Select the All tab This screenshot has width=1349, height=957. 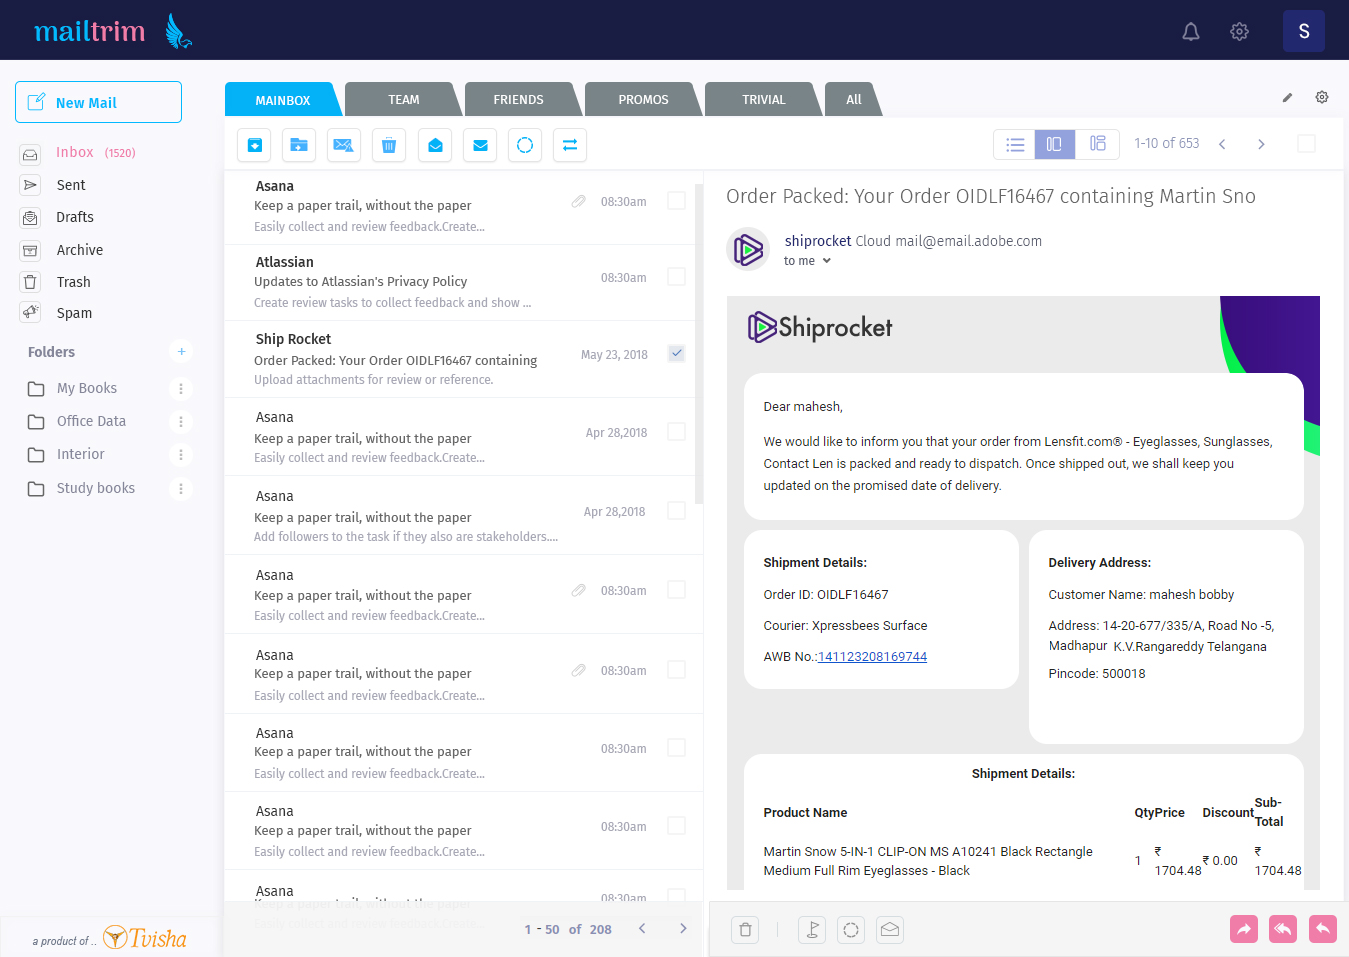click(x=853, y=100)
